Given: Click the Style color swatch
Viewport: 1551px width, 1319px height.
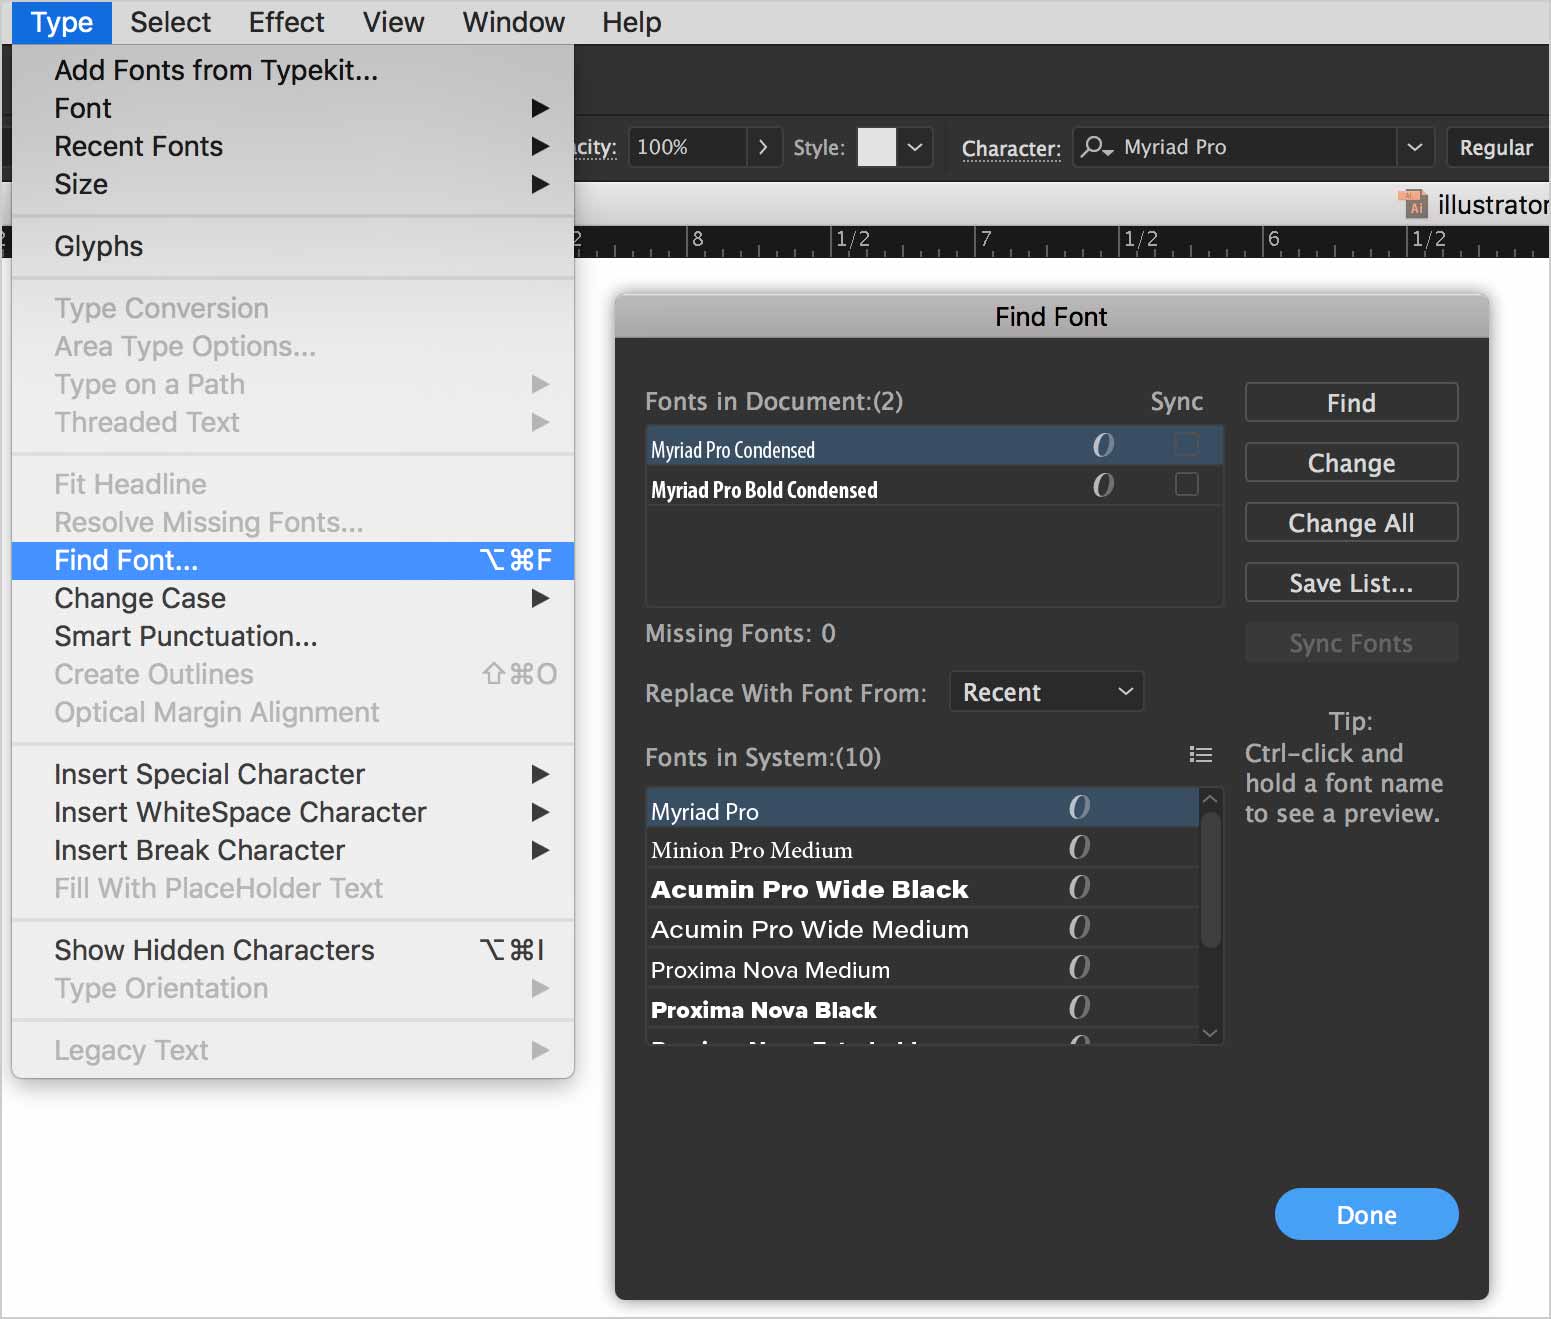Looking at the screenshot, I should tap(876, 147).
